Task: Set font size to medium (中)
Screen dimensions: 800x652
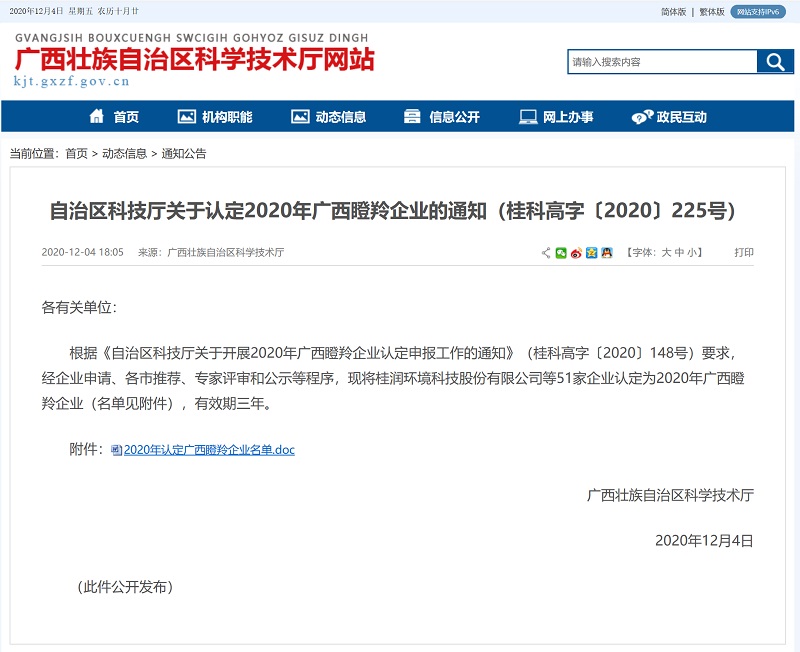Action: (680, 253)
